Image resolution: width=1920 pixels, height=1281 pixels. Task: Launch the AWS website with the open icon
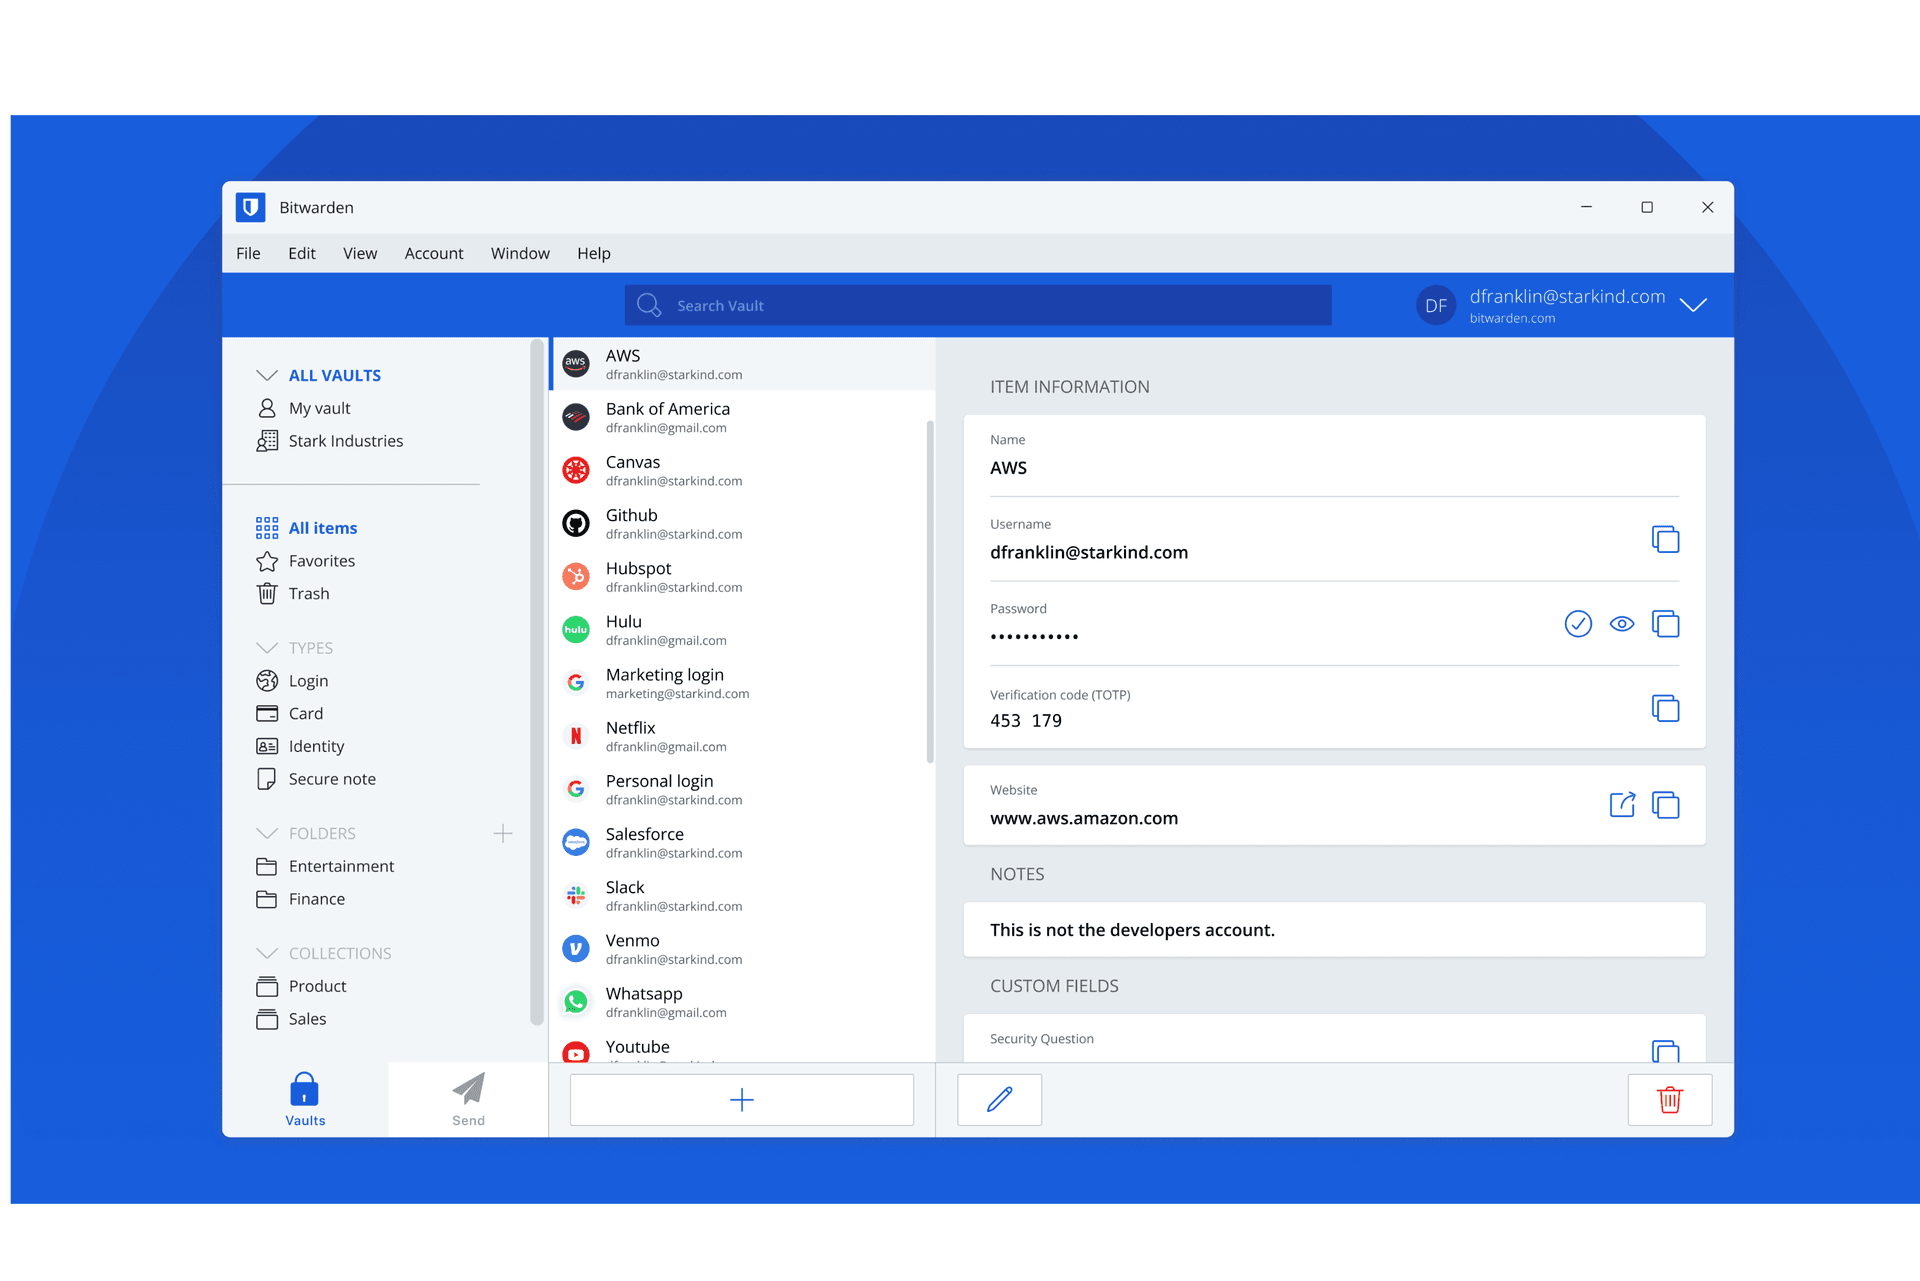(x=1622, y=805)
